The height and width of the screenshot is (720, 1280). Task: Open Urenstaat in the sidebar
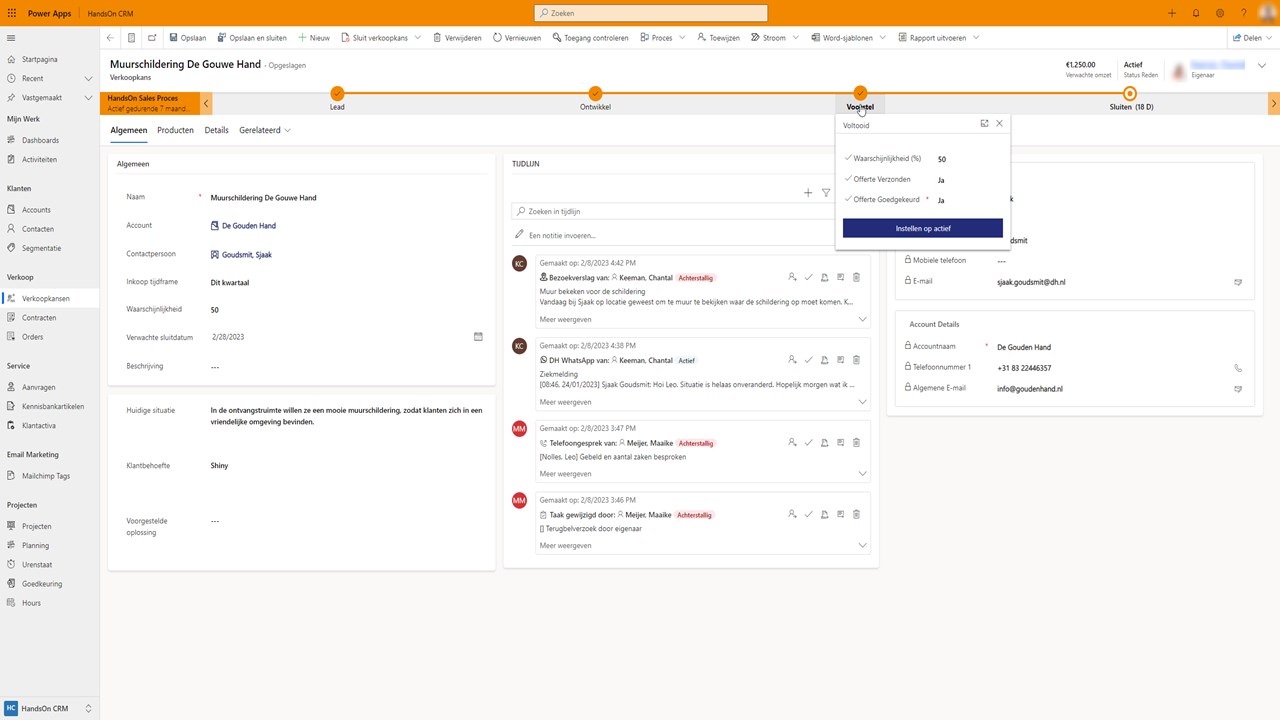point(37,565)
